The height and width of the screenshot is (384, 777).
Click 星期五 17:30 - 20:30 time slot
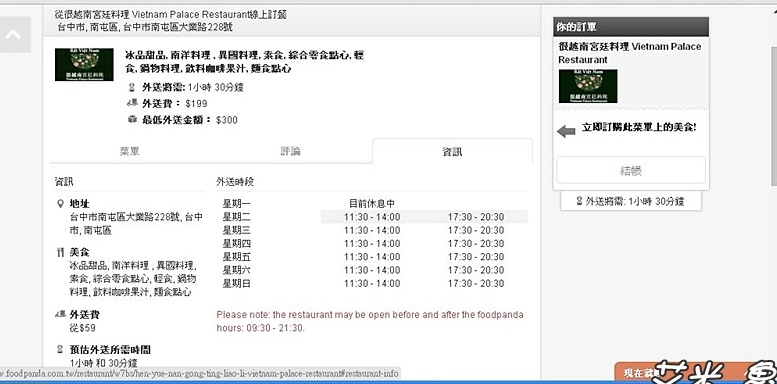point(476,257)
